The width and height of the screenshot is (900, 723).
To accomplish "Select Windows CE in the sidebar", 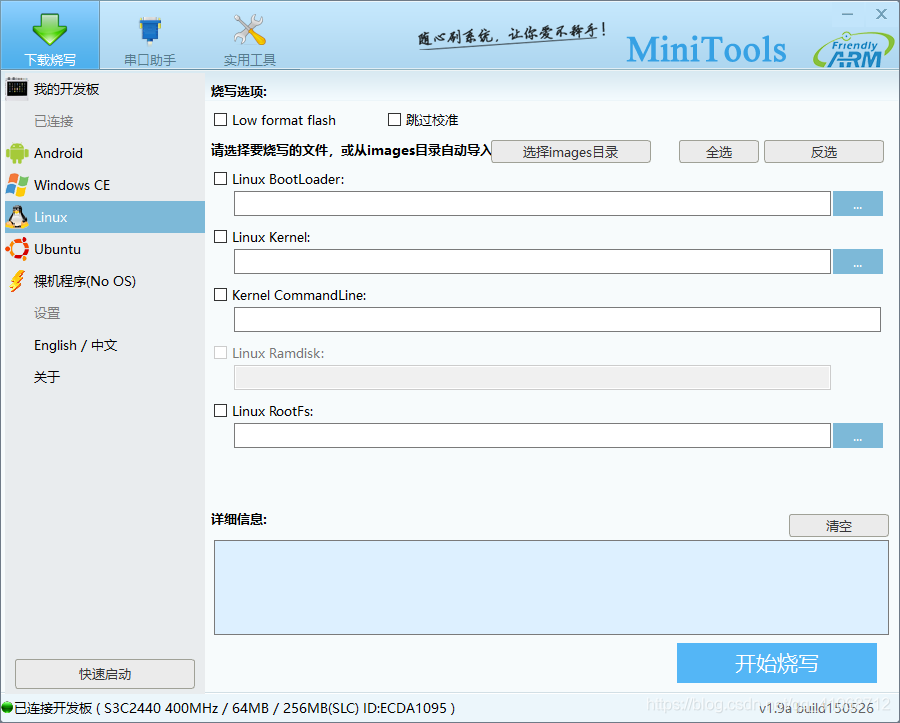I will coord(105,185).
